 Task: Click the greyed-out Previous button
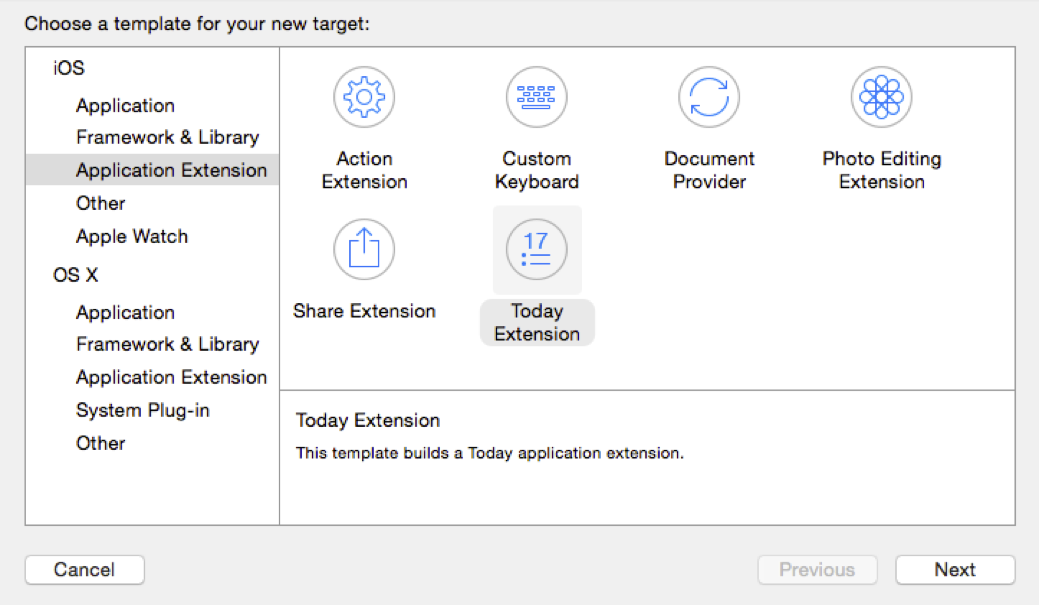coord(817,570)
